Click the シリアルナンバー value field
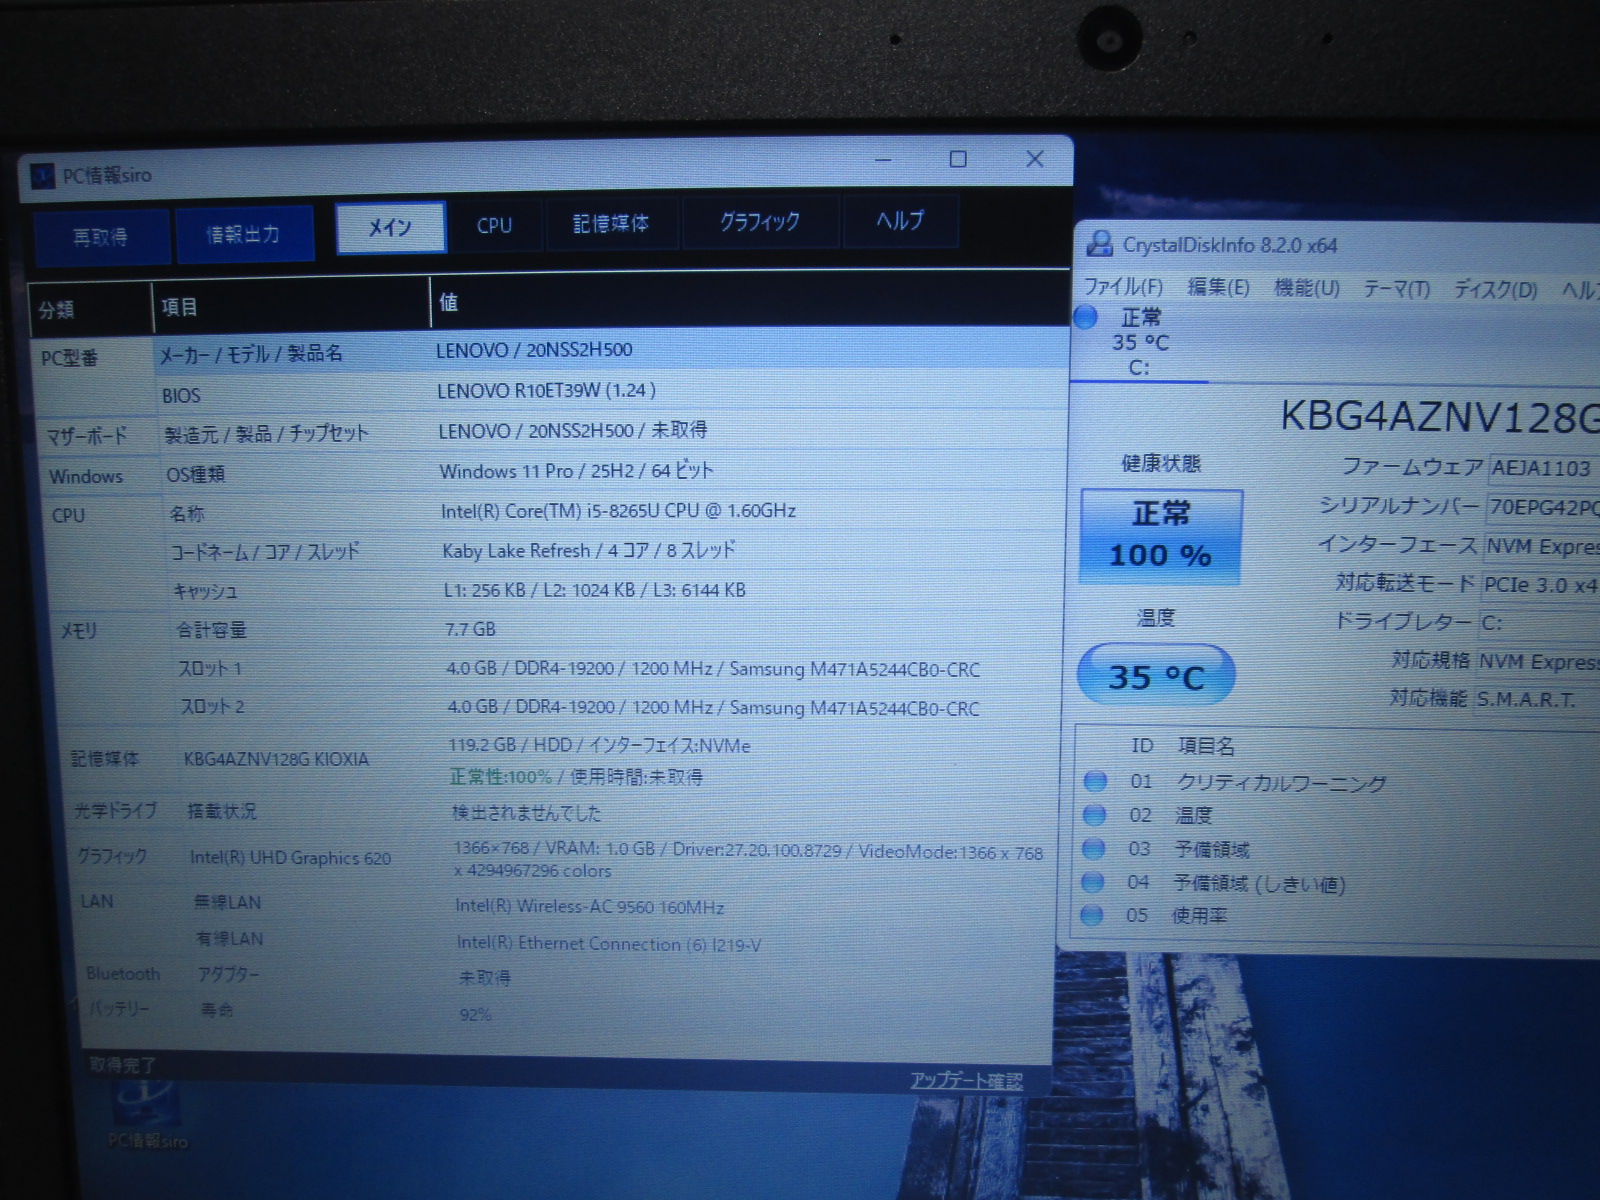Screen dimensions: 1600x1200 [x=1543, y=506]
